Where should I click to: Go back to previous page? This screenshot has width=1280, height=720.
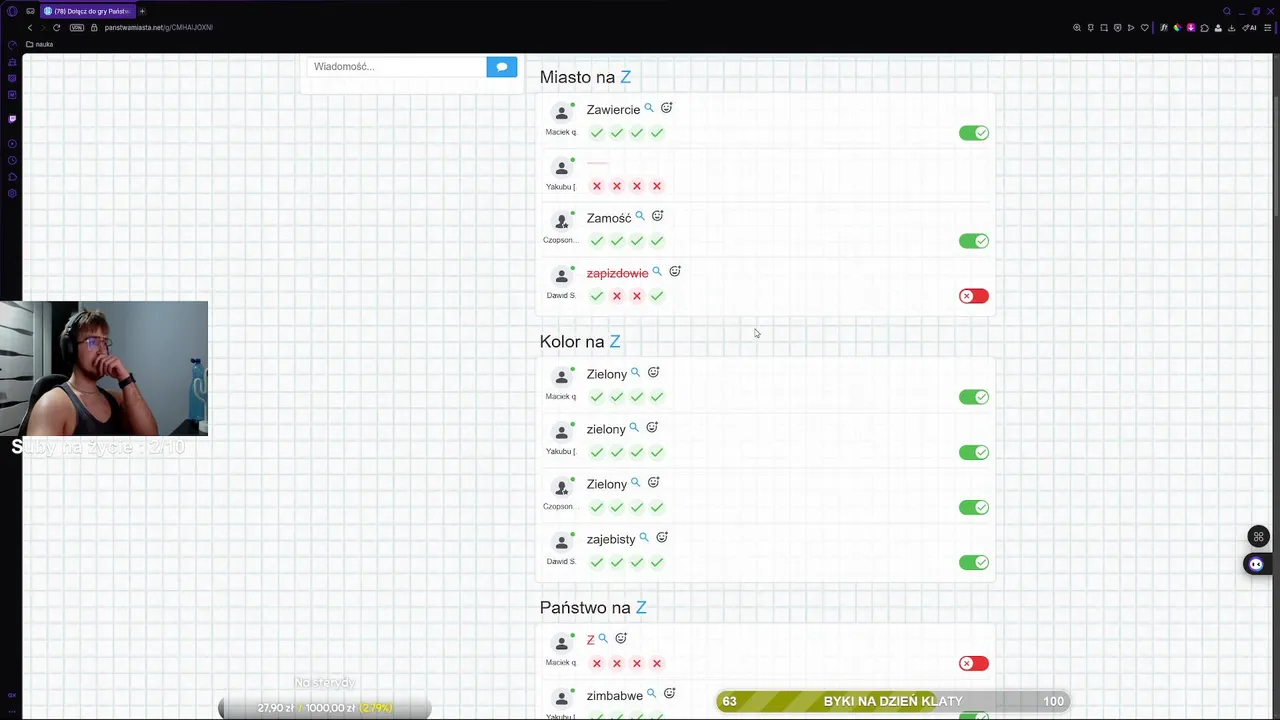[x=29, y=28]
